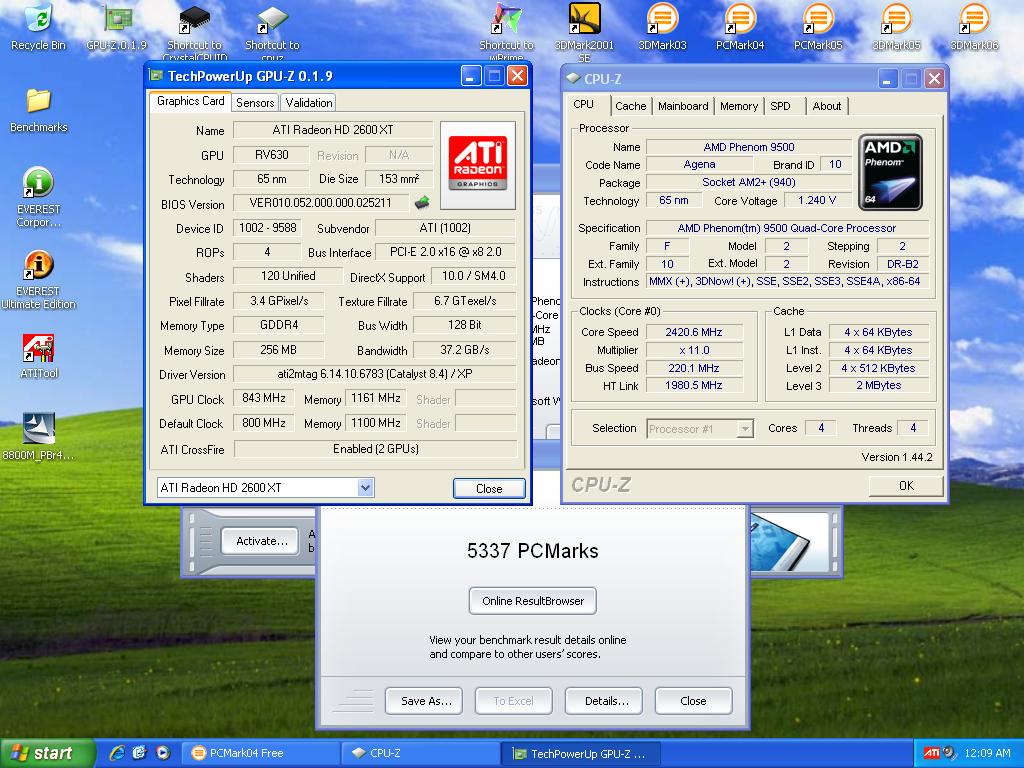Switch to CPU-Z in the taskbar
1024x768 pixels.
420,753
